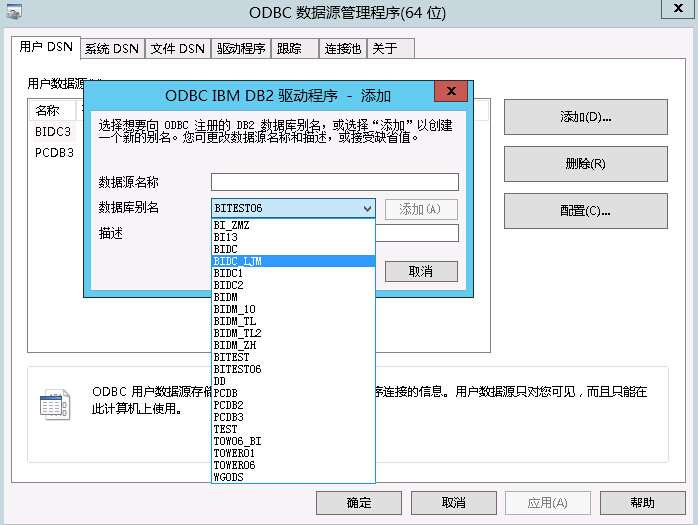
Task: Click 取消 in the DB2 dialog
Action: pos(421,271)
